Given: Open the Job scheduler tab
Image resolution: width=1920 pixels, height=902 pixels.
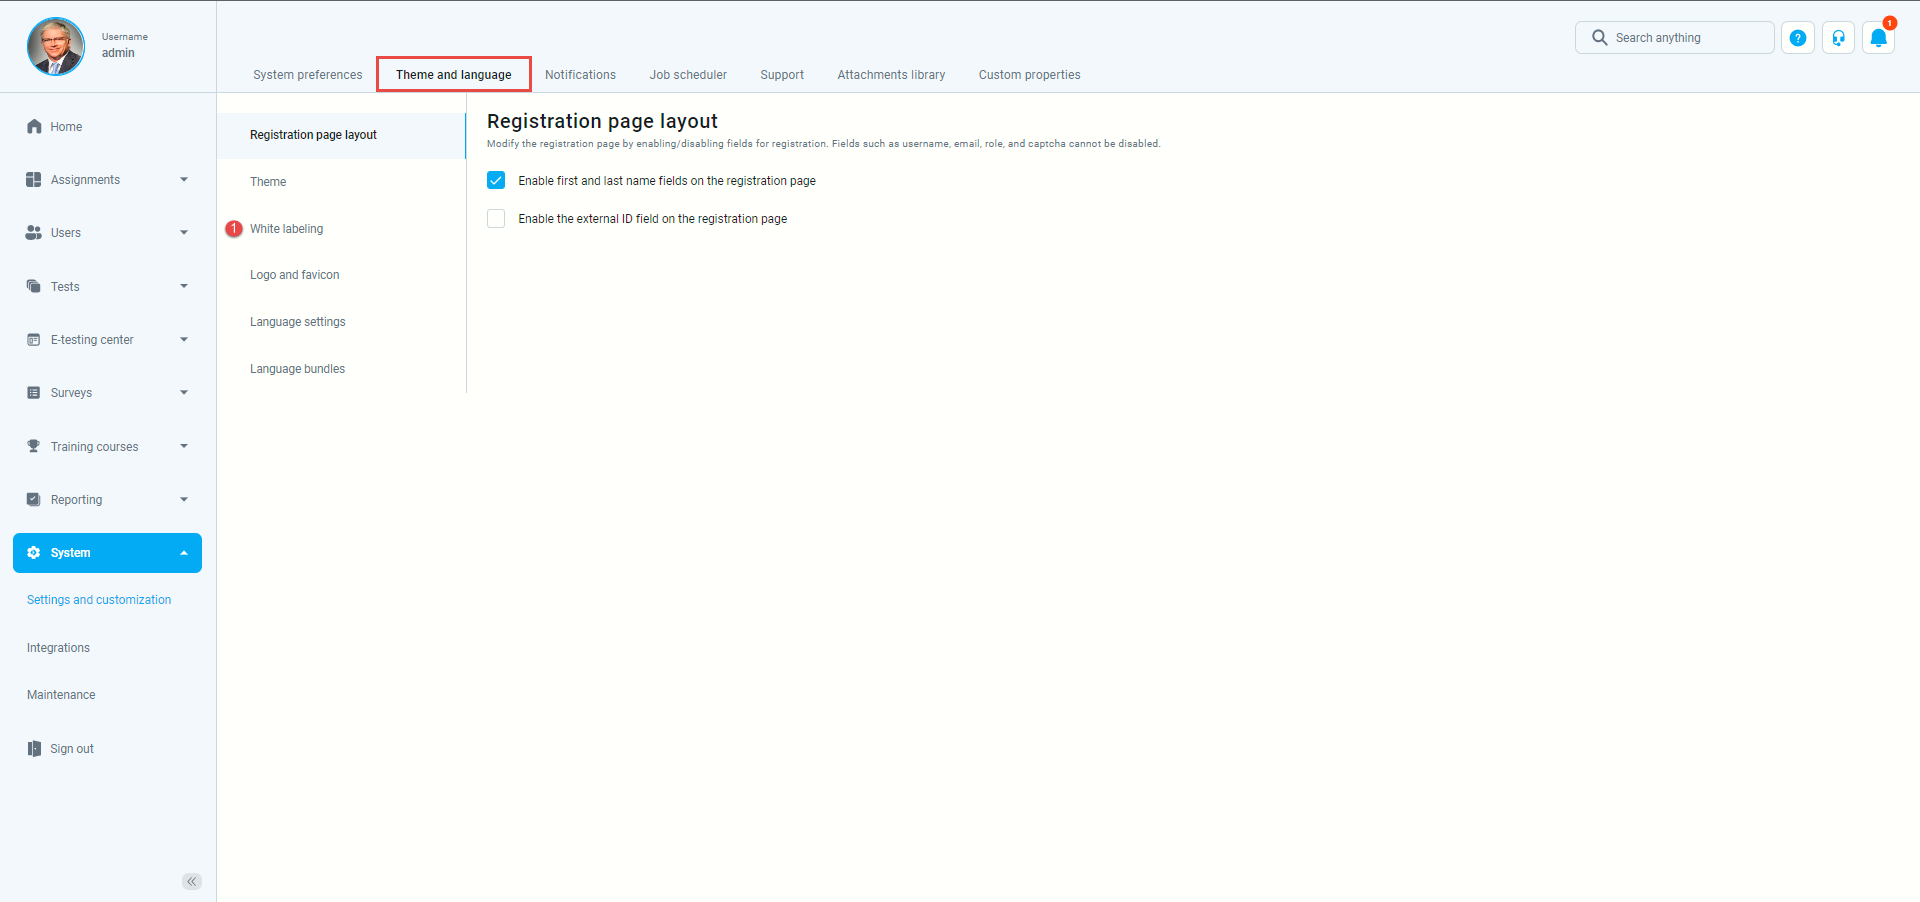Looking at the screenshot, I should click(688, 75).
